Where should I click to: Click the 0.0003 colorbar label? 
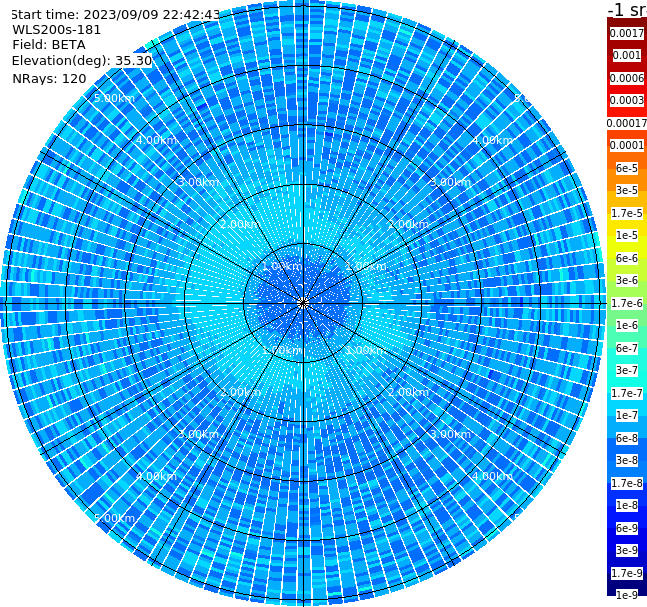tap(627, 101)
